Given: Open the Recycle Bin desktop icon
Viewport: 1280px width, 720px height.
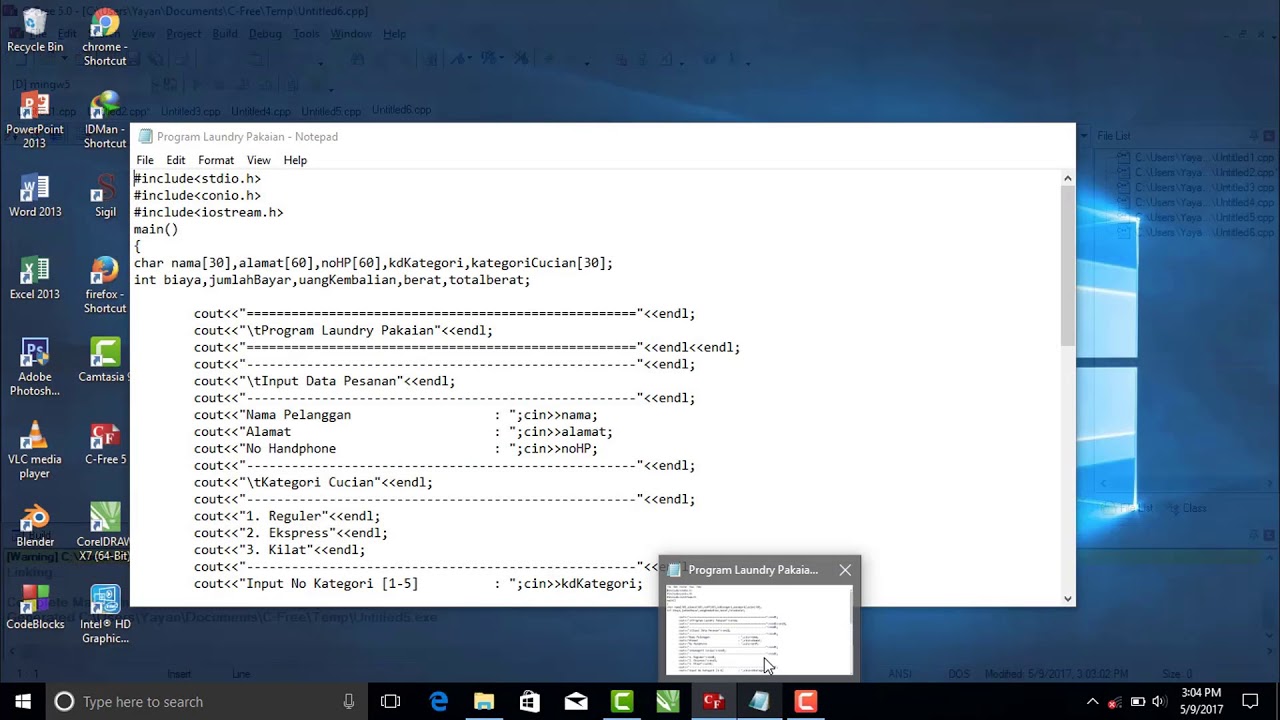Looking at the screenshot, I should click(34, 30).
